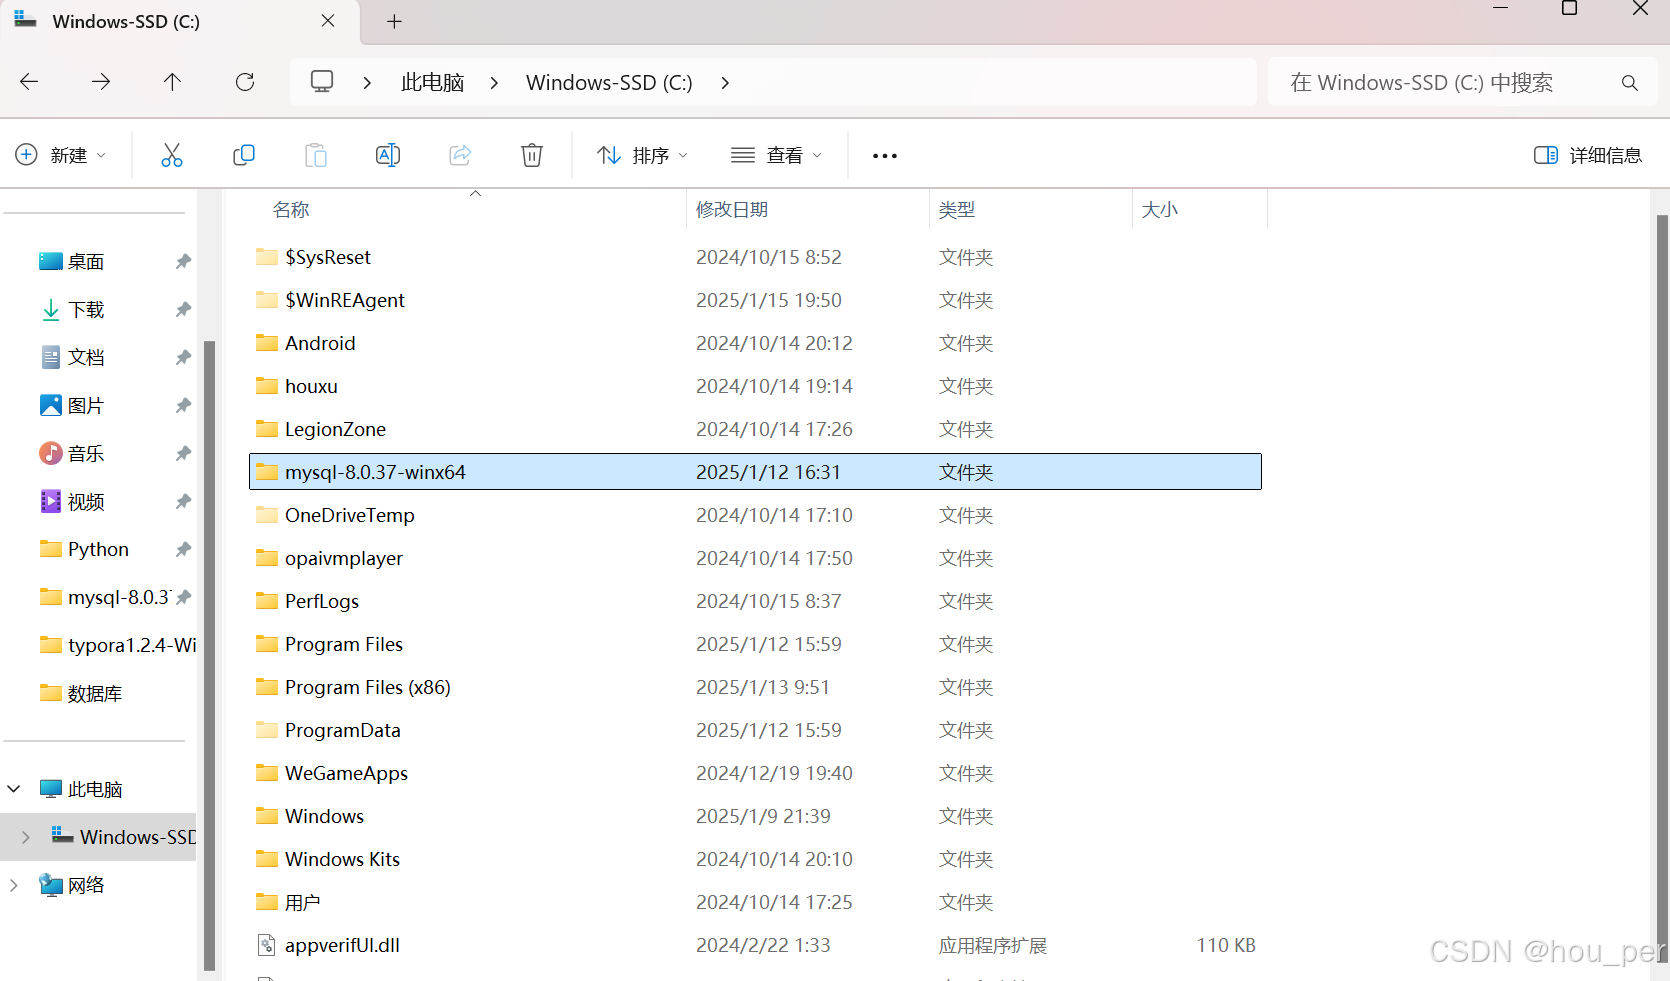Click the Paste icon

[x=315, y=155]
